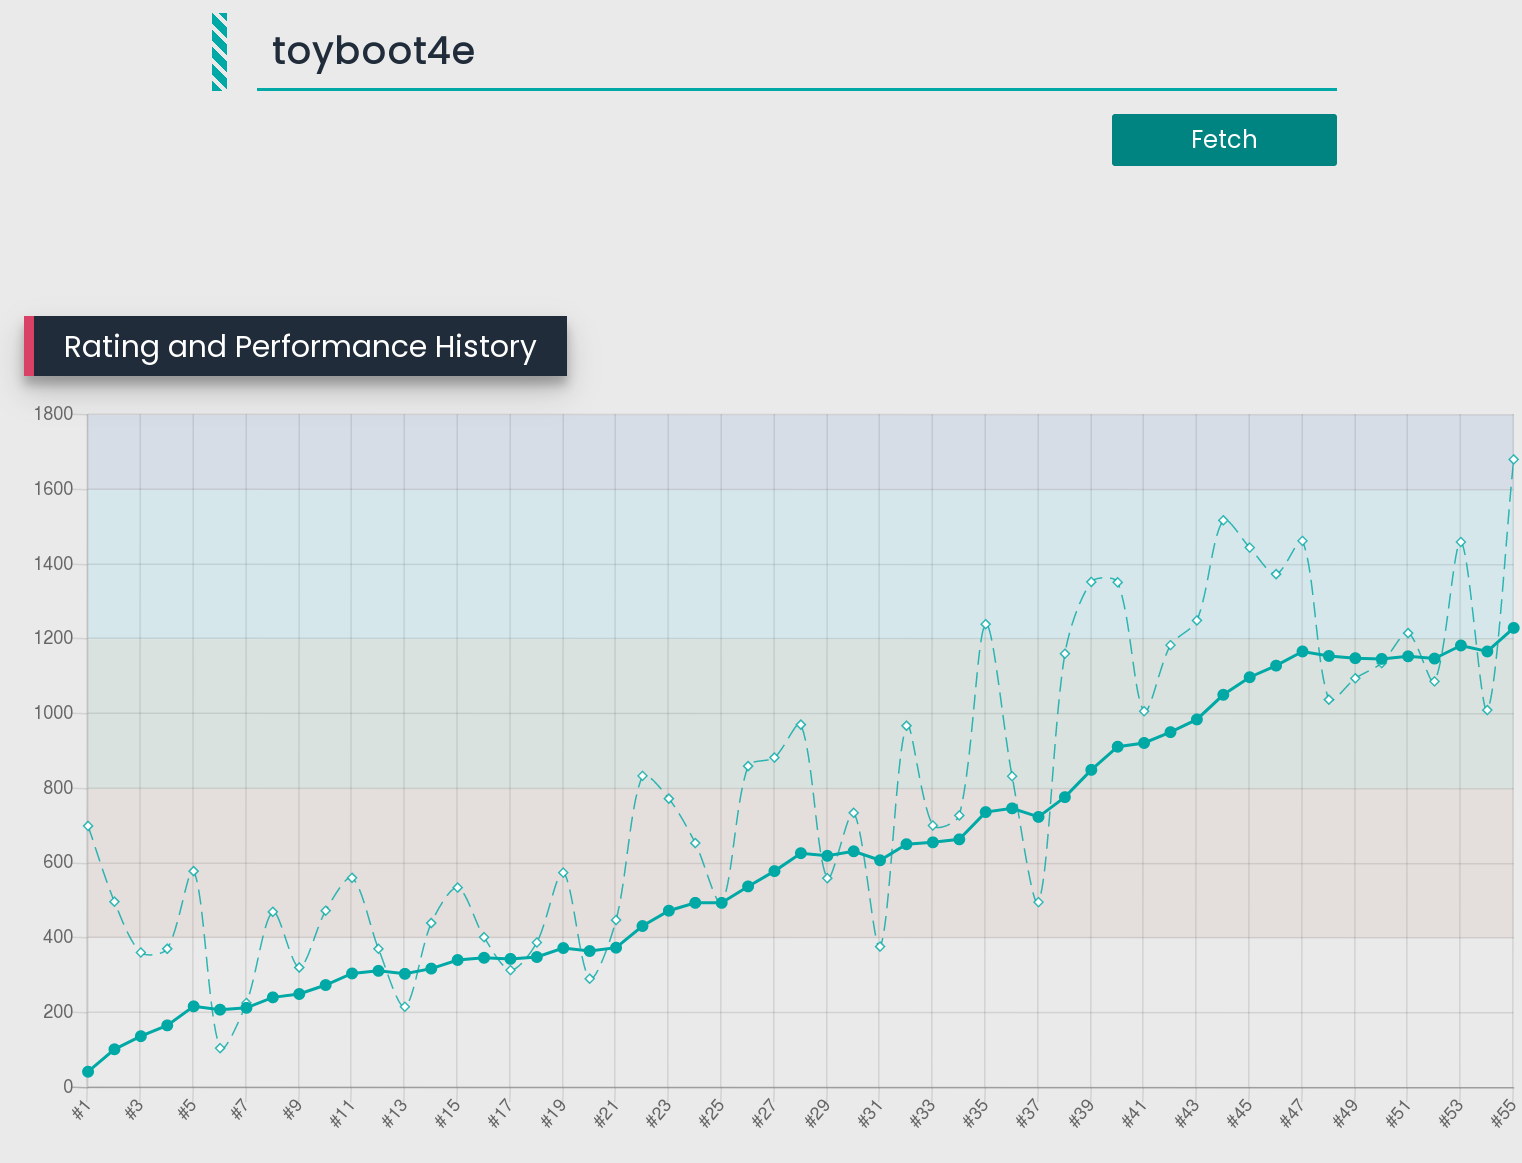Click the striped teal icon beside username
Viewport: 1522px width, 1163px height.
(x=220, y=52)
